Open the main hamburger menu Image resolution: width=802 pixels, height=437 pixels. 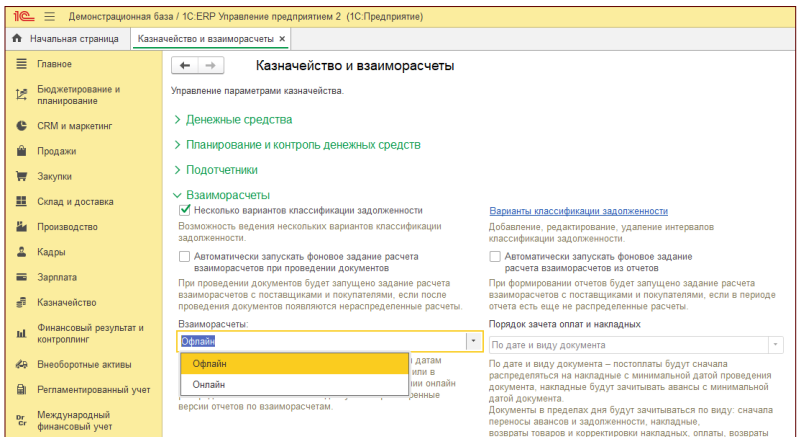pyautogui.click(x=50, y=16)
